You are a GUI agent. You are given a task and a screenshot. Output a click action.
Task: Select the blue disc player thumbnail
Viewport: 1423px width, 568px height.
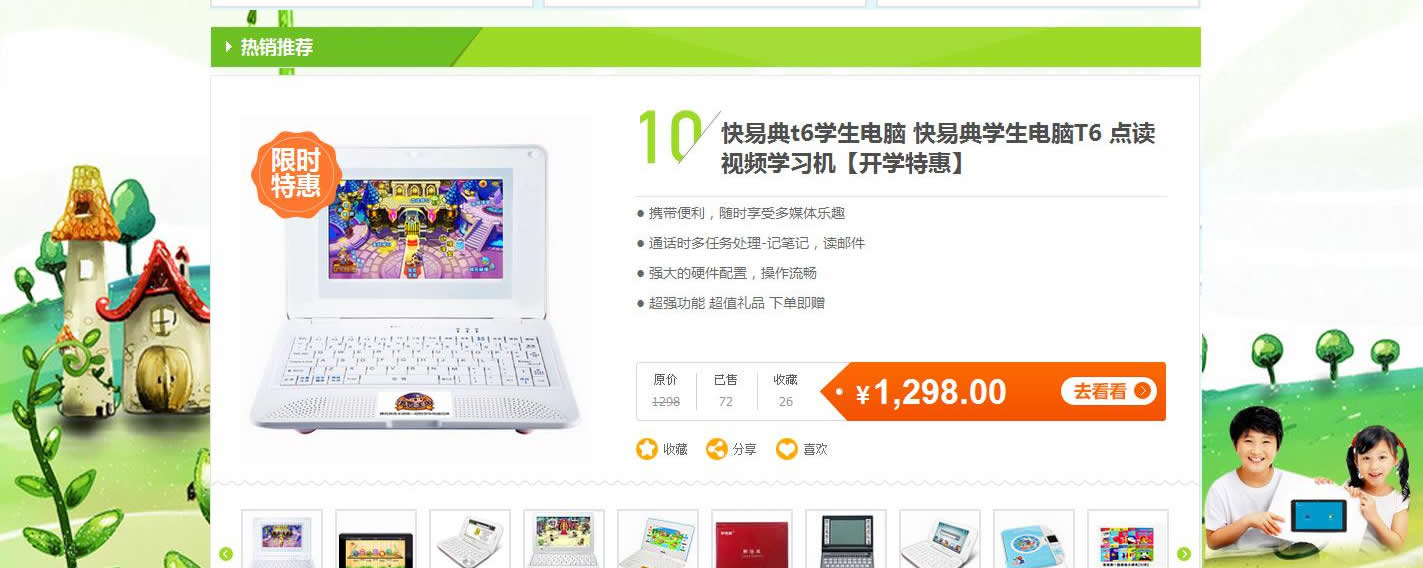point(1033,538)
